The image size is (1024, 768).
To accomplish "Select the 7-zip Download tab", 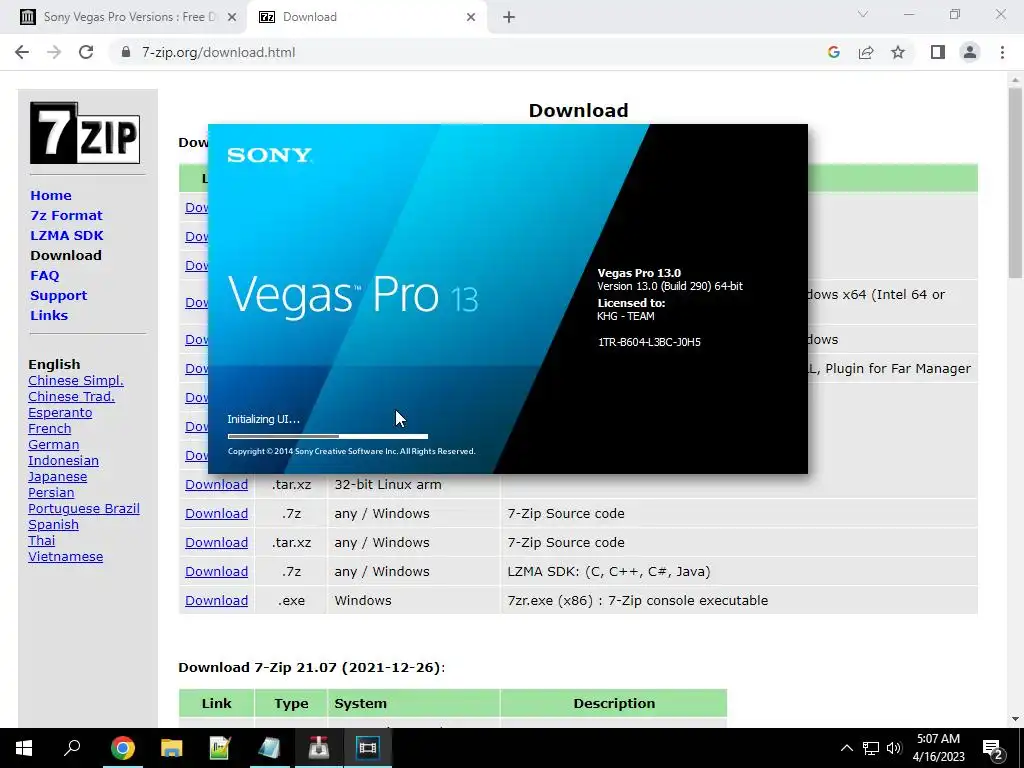I will pos(367,17).
